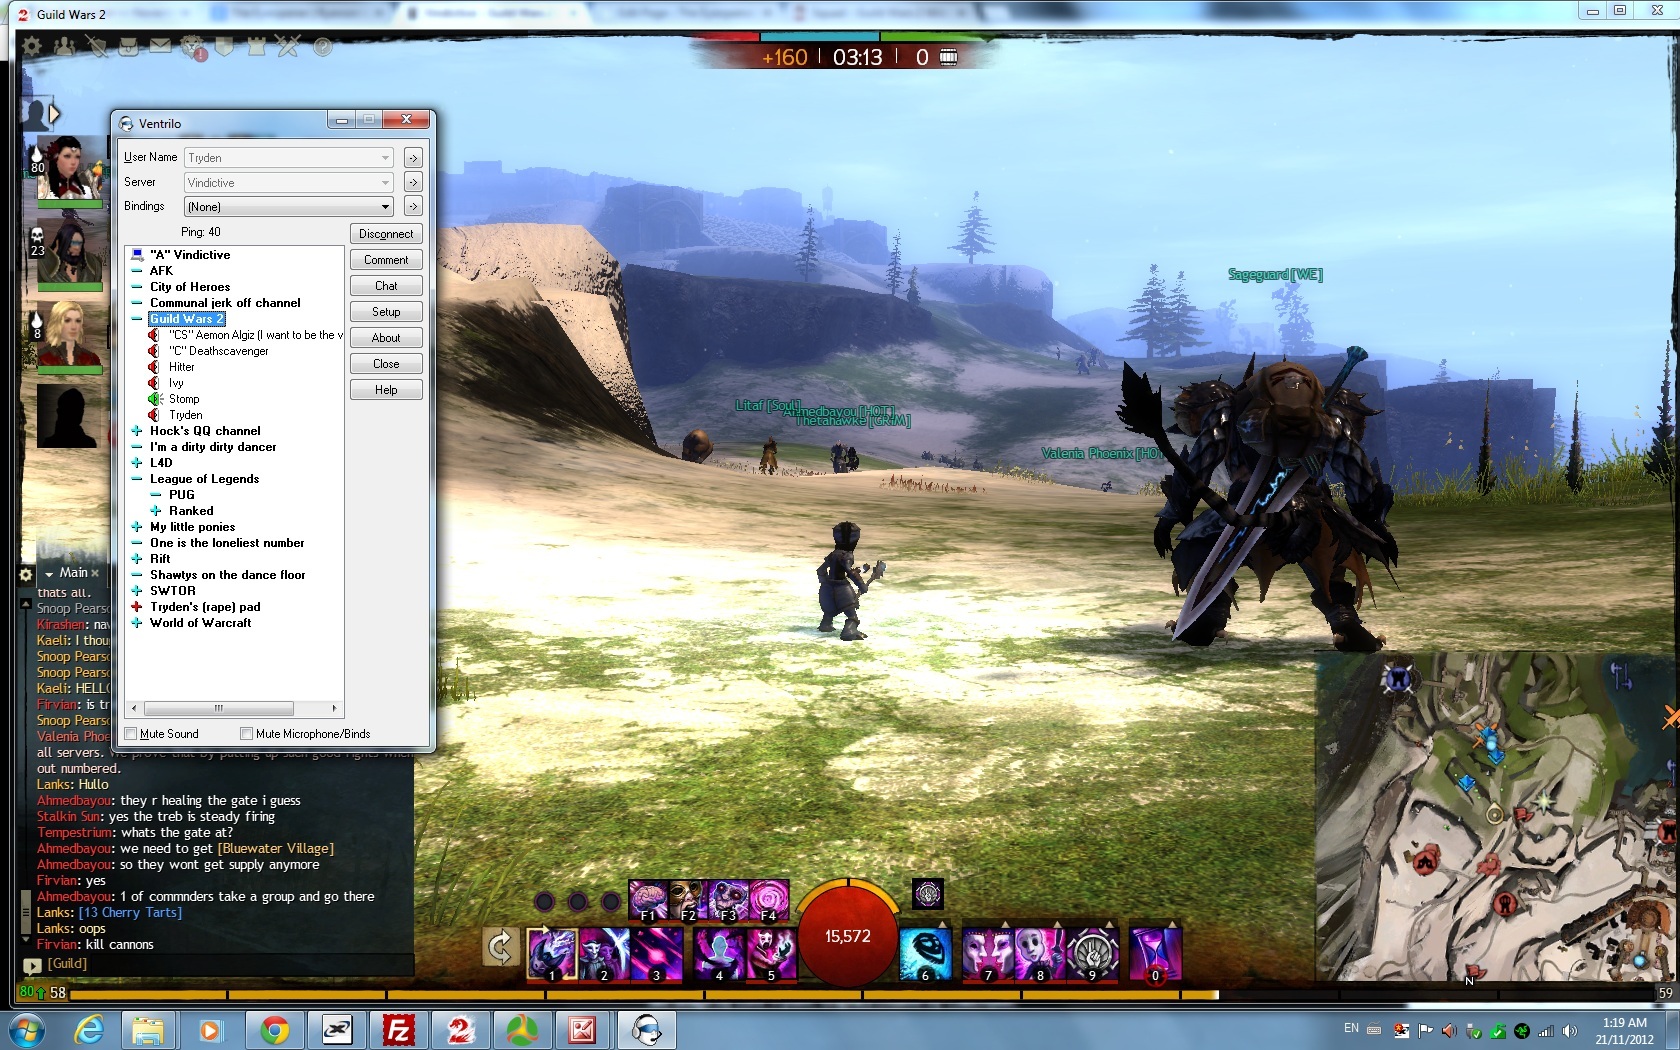Click the Ventrilo Help button
The height and width of the screenshot is (1050, 1680).
coord(386,390)
